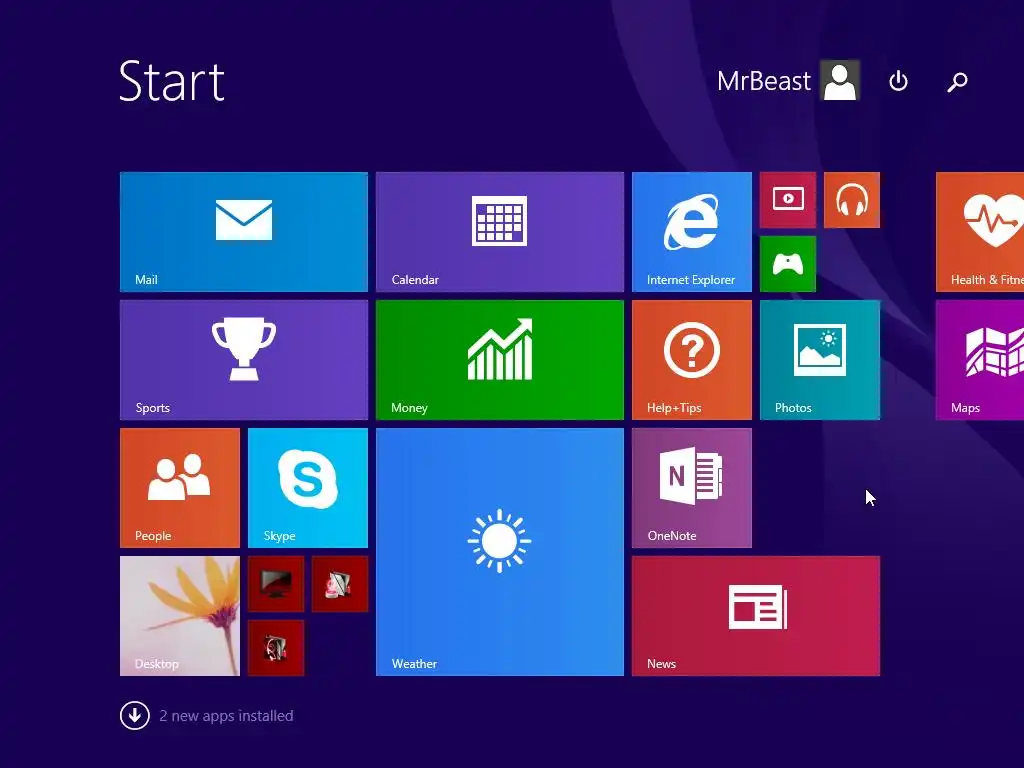This screenshot has height=768, width=1024.
Task: Open the News tile
Action: tap(756, 616)
